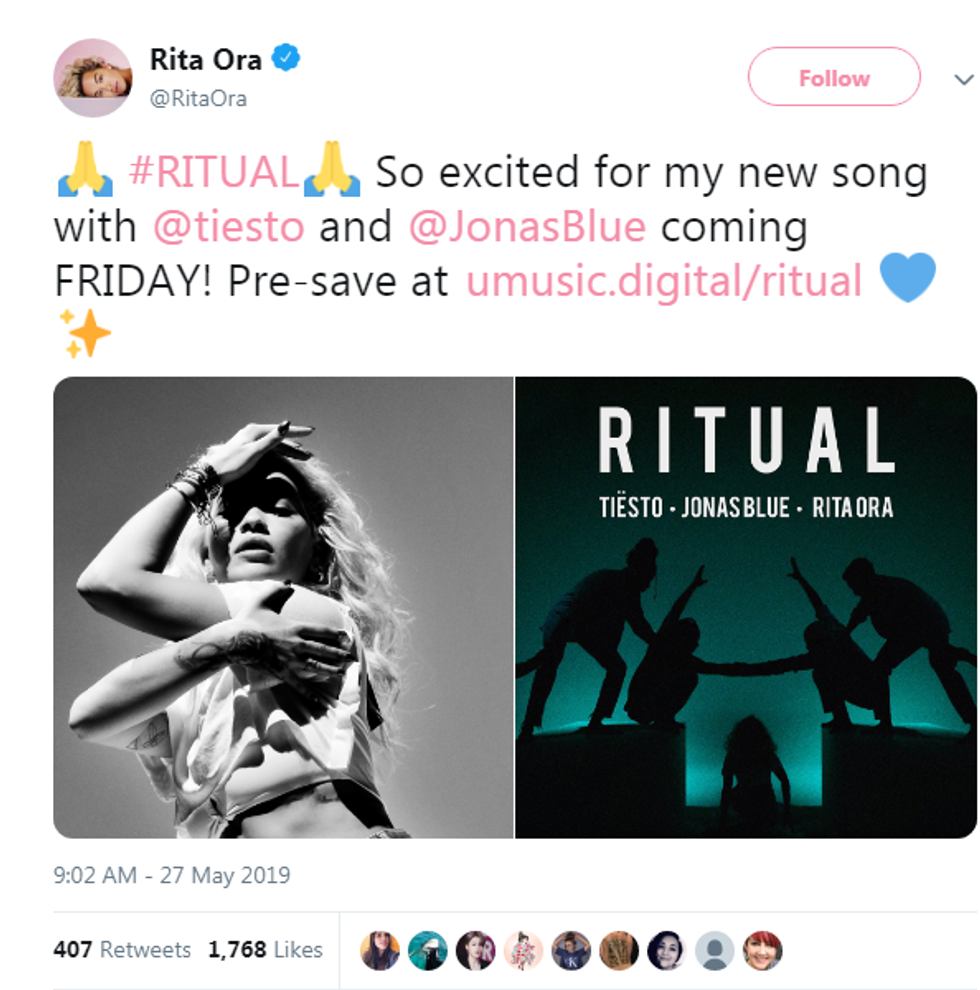The height and width of the screenshot is (990, 980).
Task: Click the first liker avatar
Action: click(x=379, y=950)
